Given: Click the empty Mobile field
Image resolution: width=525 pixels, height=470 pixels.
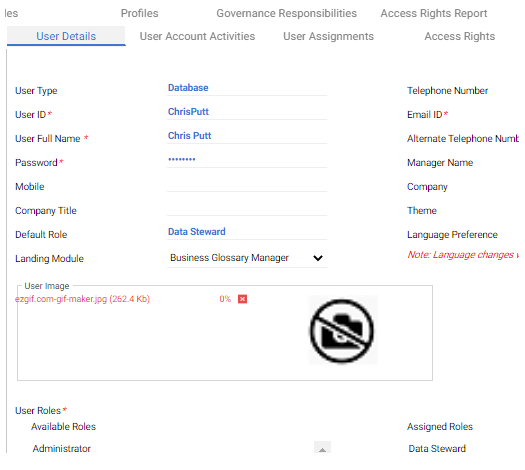Looking at the screenshot, I should [247, 184].
